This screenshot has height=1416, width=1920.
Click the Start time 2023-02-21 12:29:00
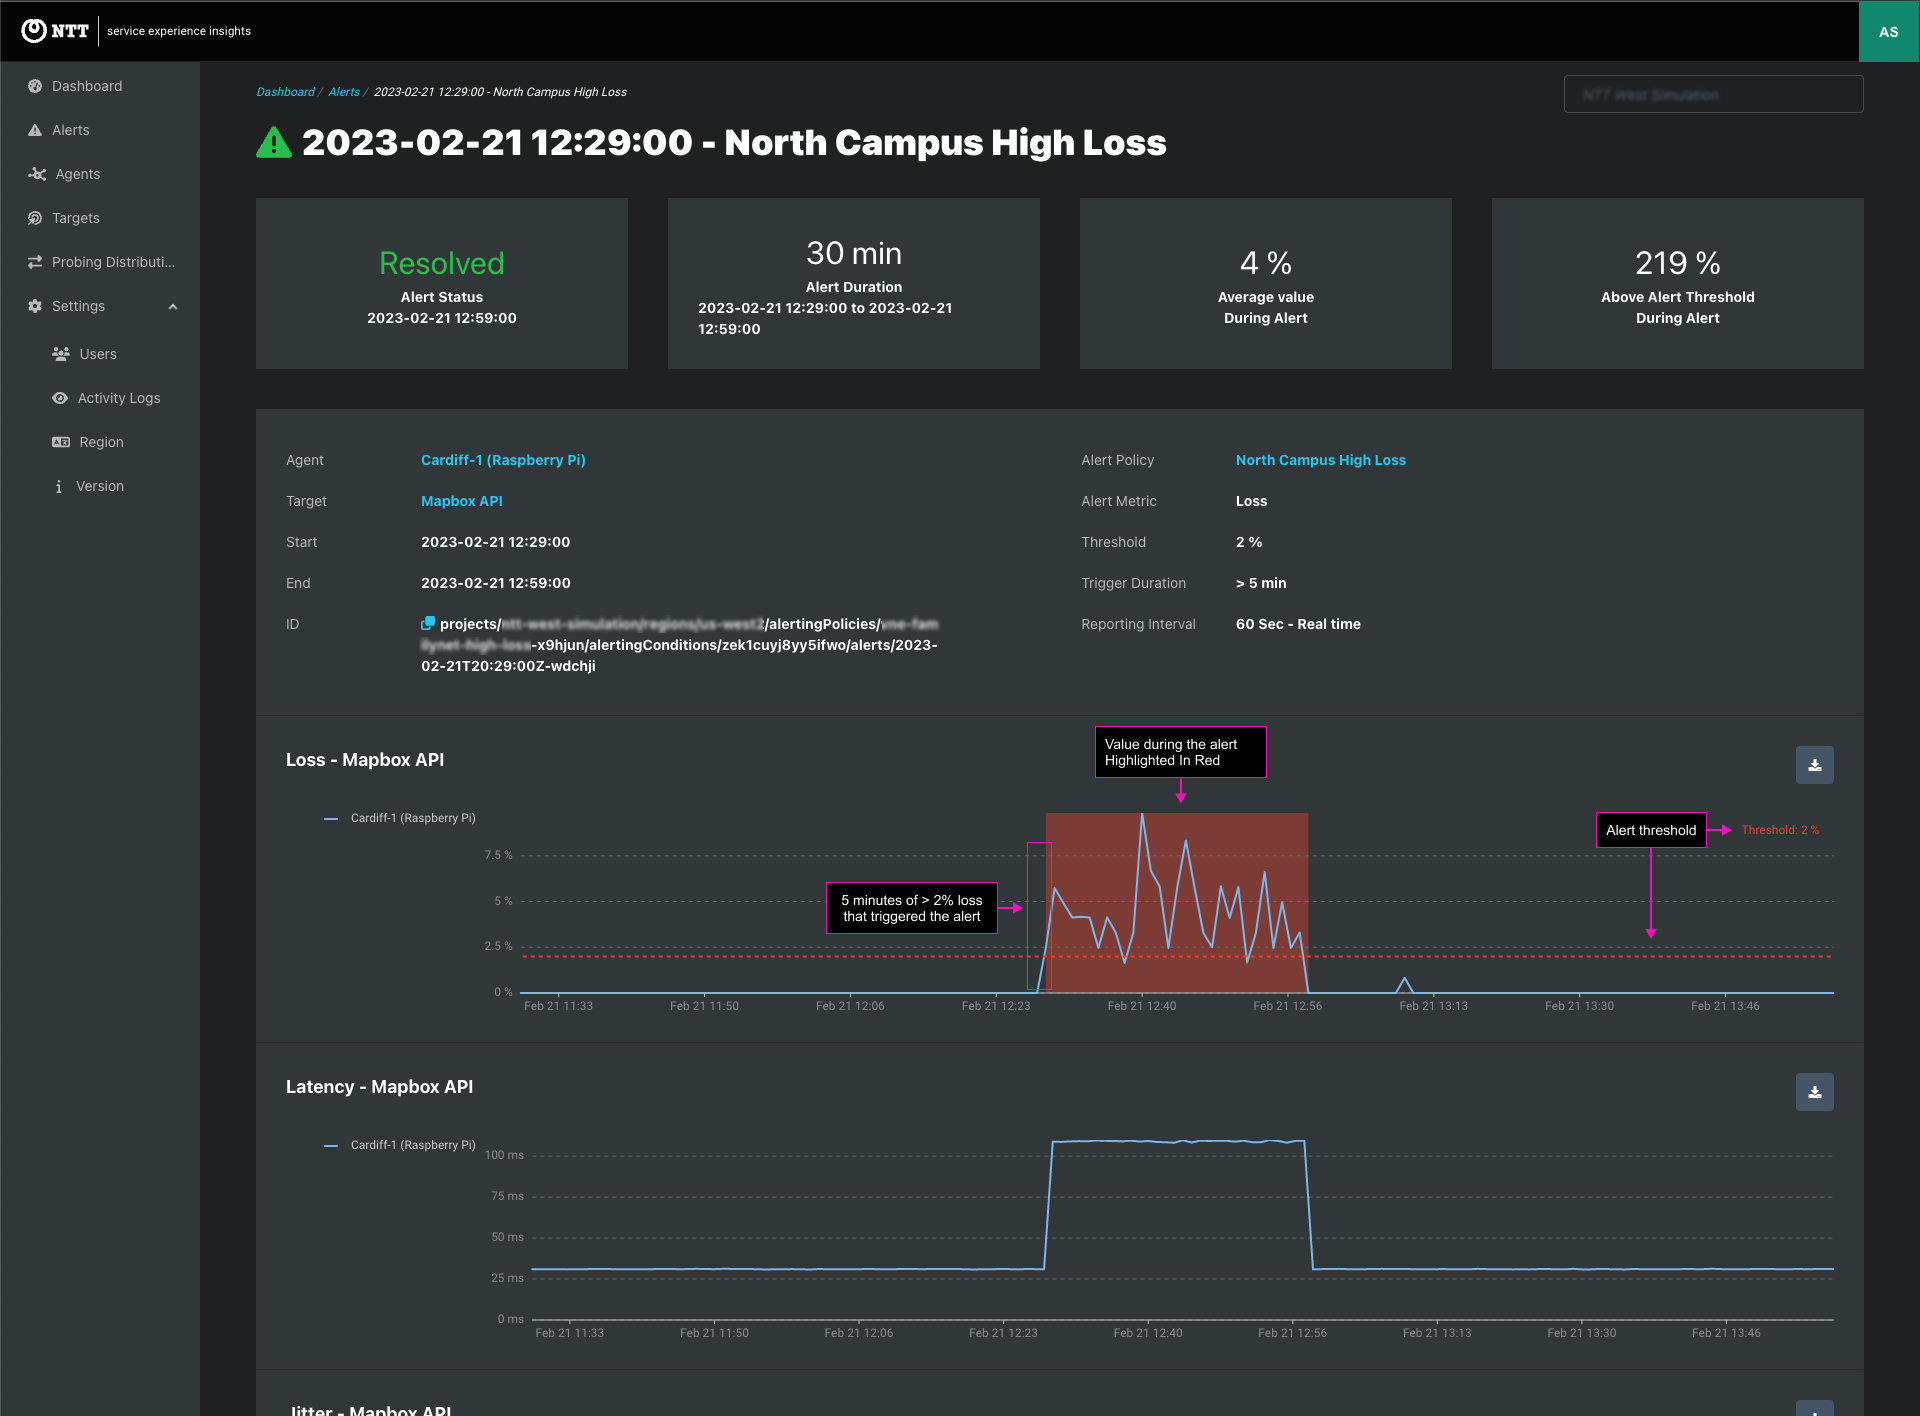495,542
